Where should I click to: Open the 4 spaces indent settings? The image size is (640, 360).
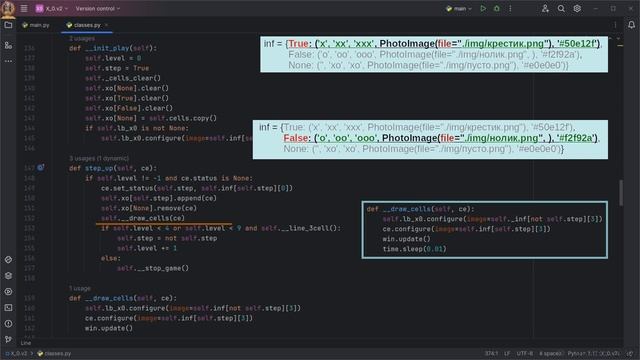[551, 353]
